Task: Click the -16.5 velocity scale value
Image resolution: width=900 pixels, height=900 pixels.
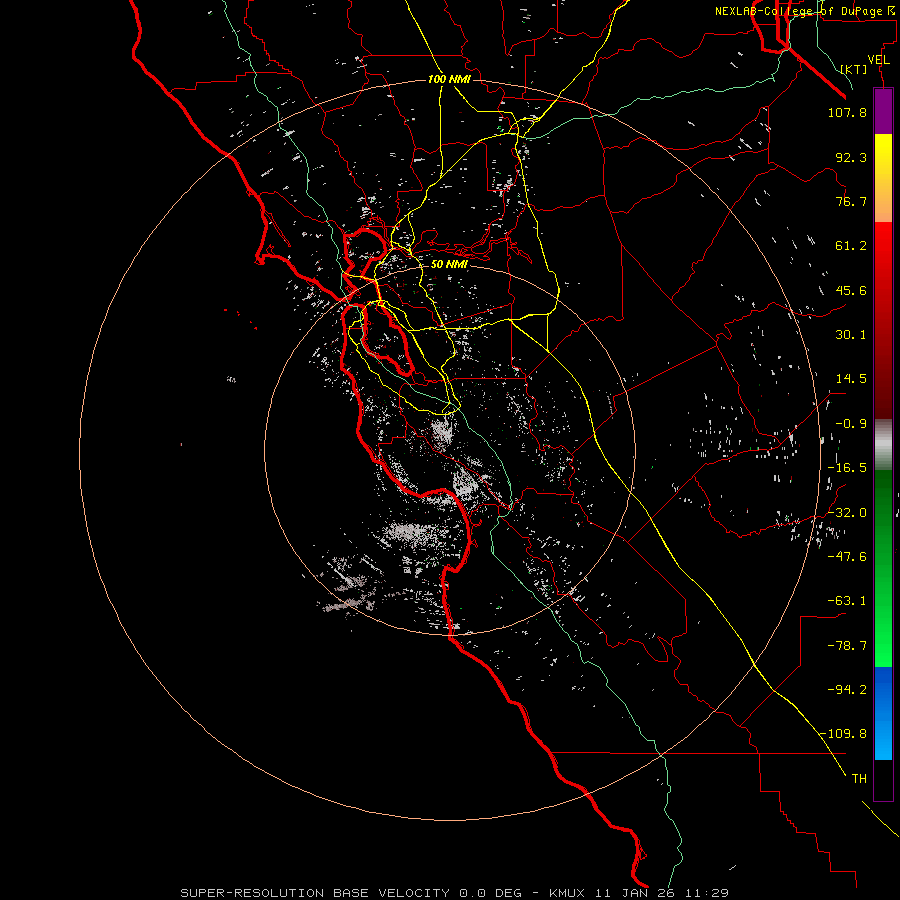Action: [x=847, y=468]
